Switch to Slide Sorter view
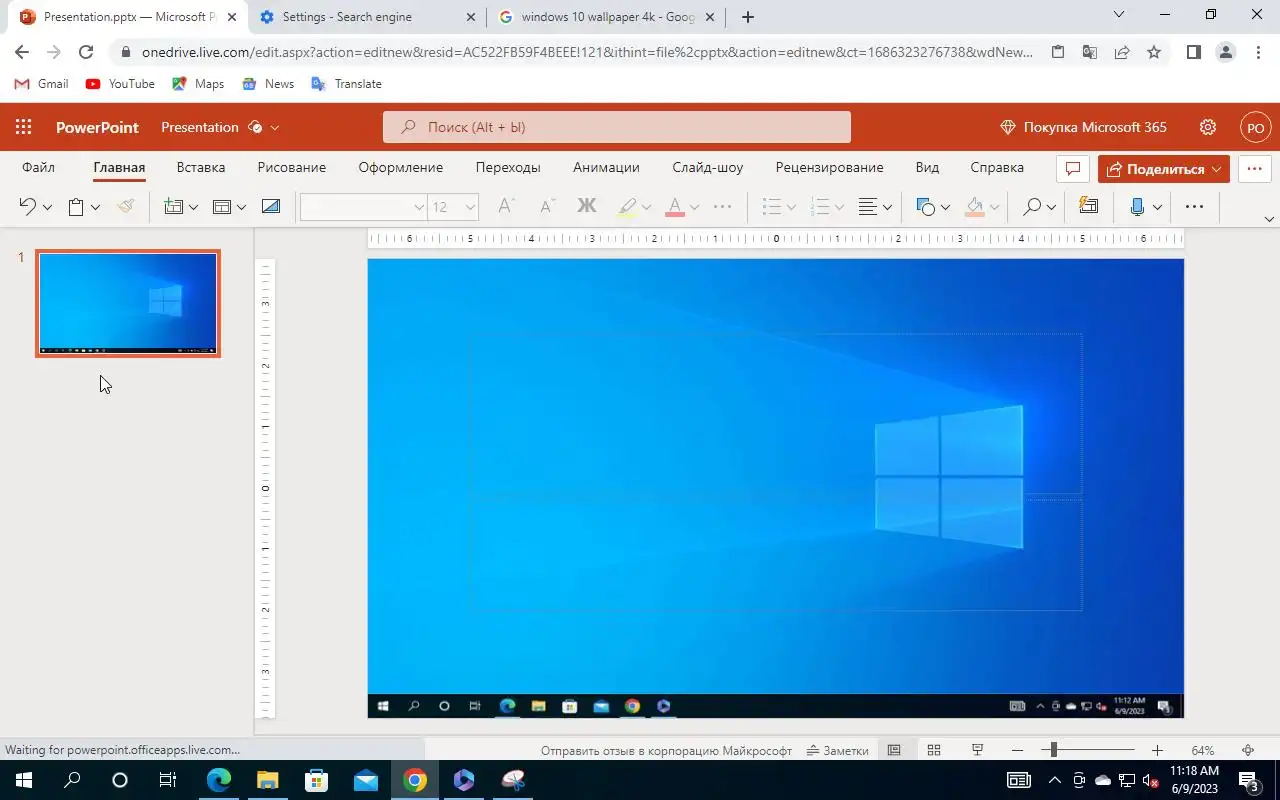 click(934, 750)
